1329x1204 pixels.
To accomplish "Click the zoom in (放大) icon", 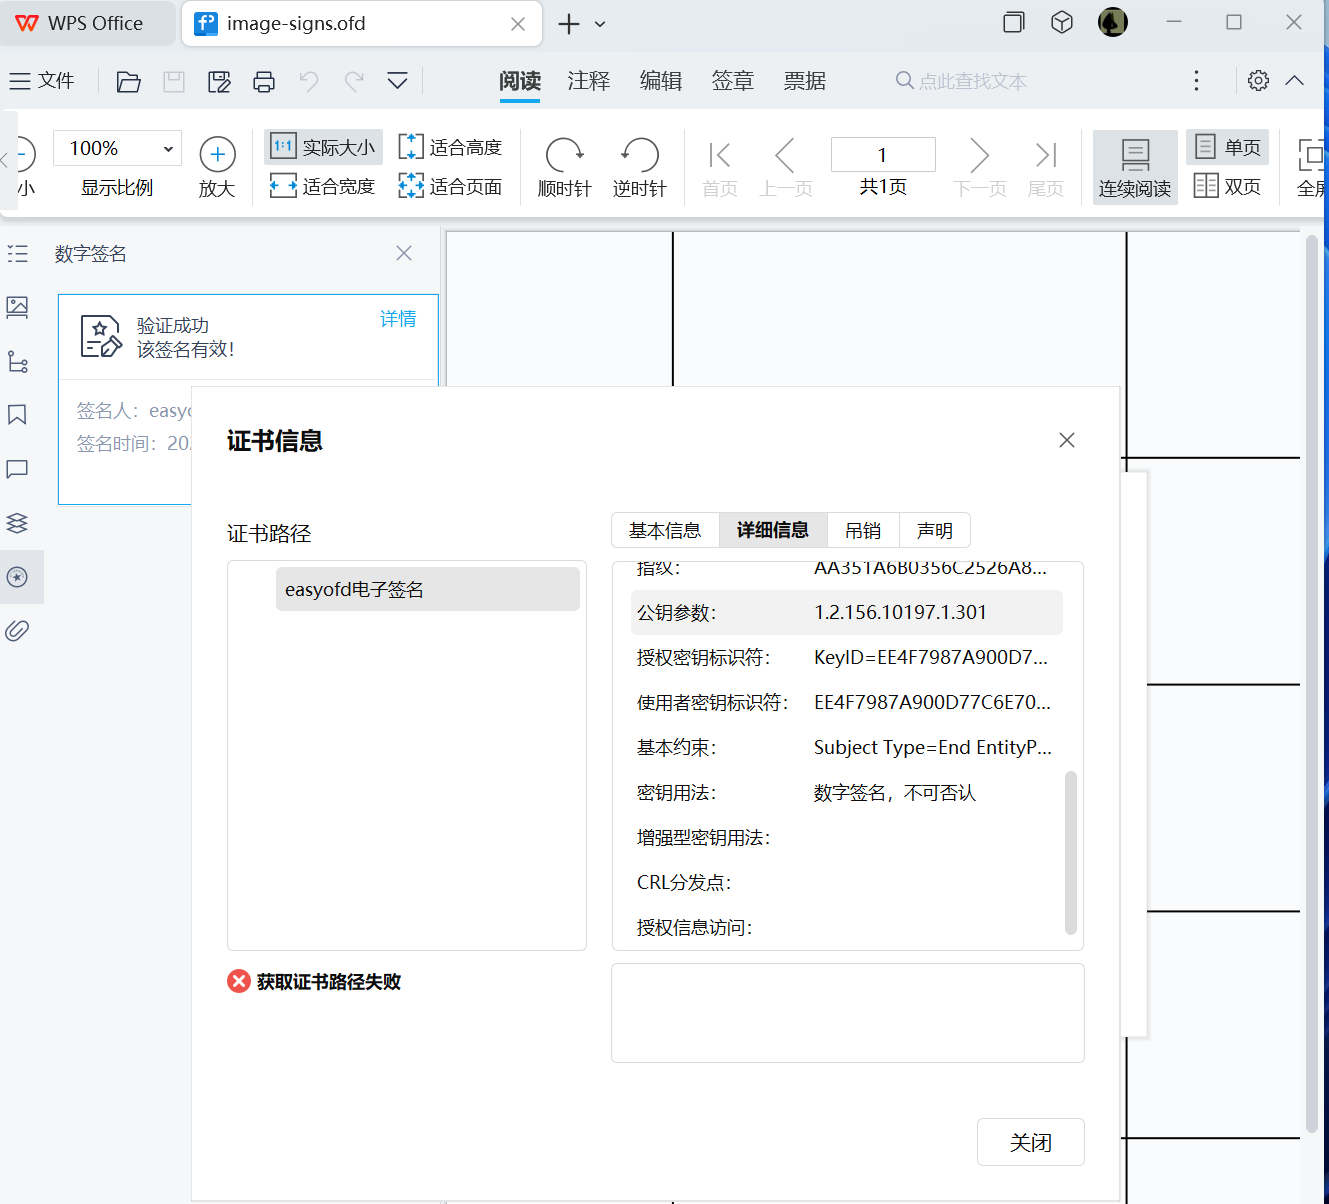I will click(217, 156).
